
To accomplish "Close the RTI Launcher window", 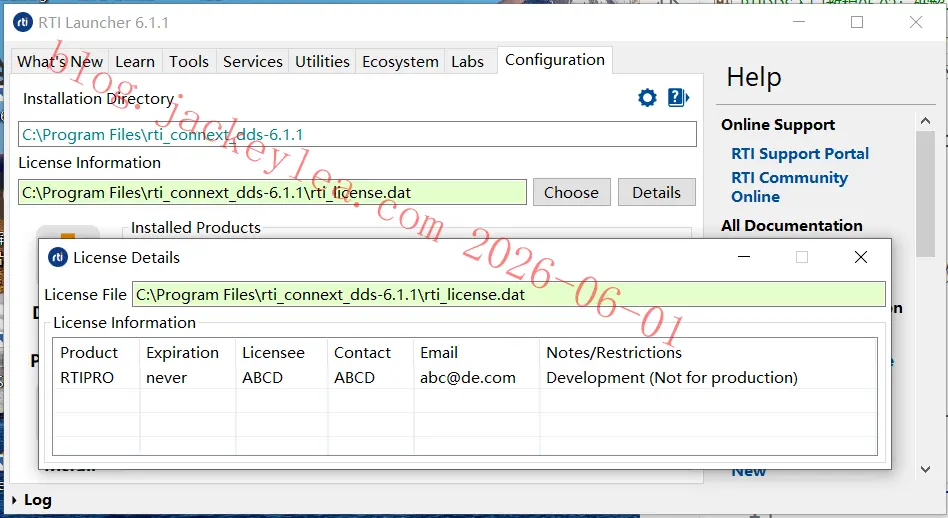I will click(915, 22).
